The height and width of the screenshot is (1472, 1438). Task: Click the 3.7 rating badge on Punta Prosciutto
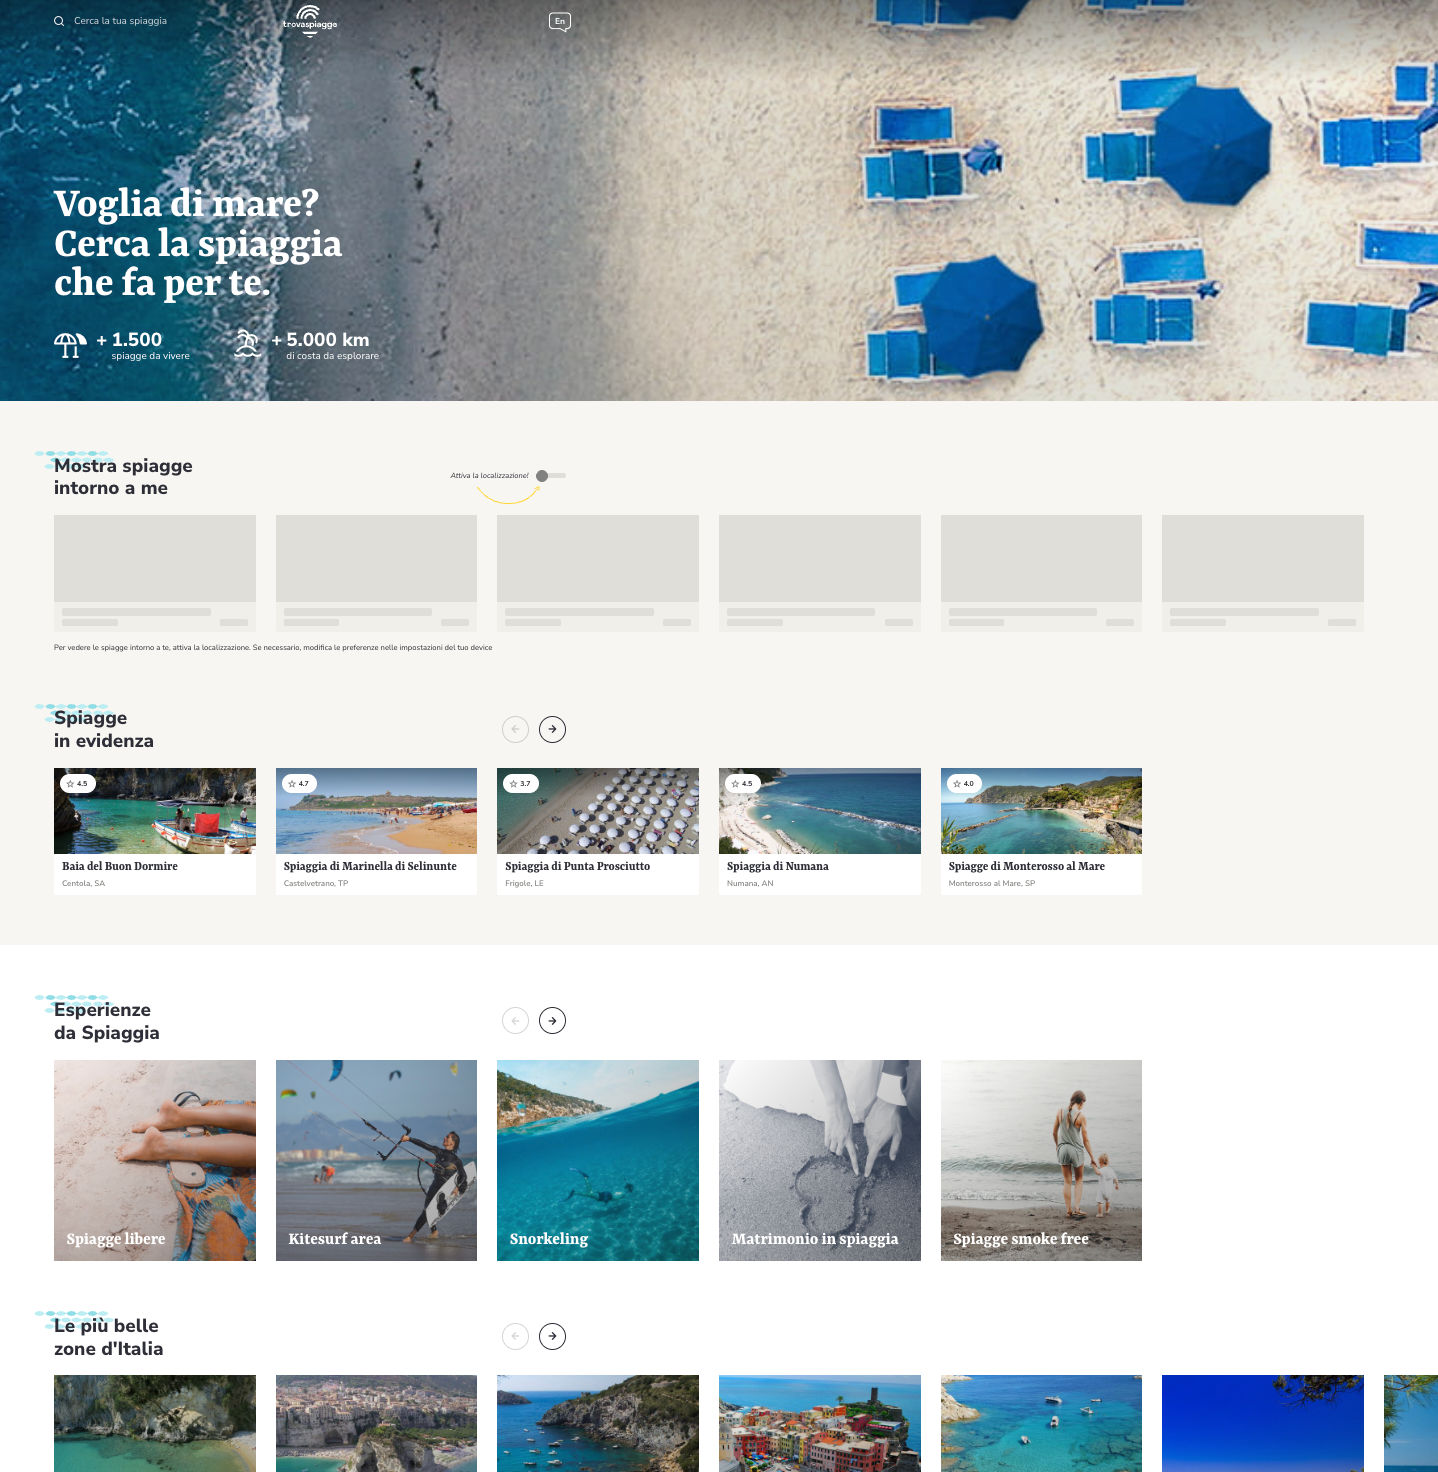pos(521,784)
